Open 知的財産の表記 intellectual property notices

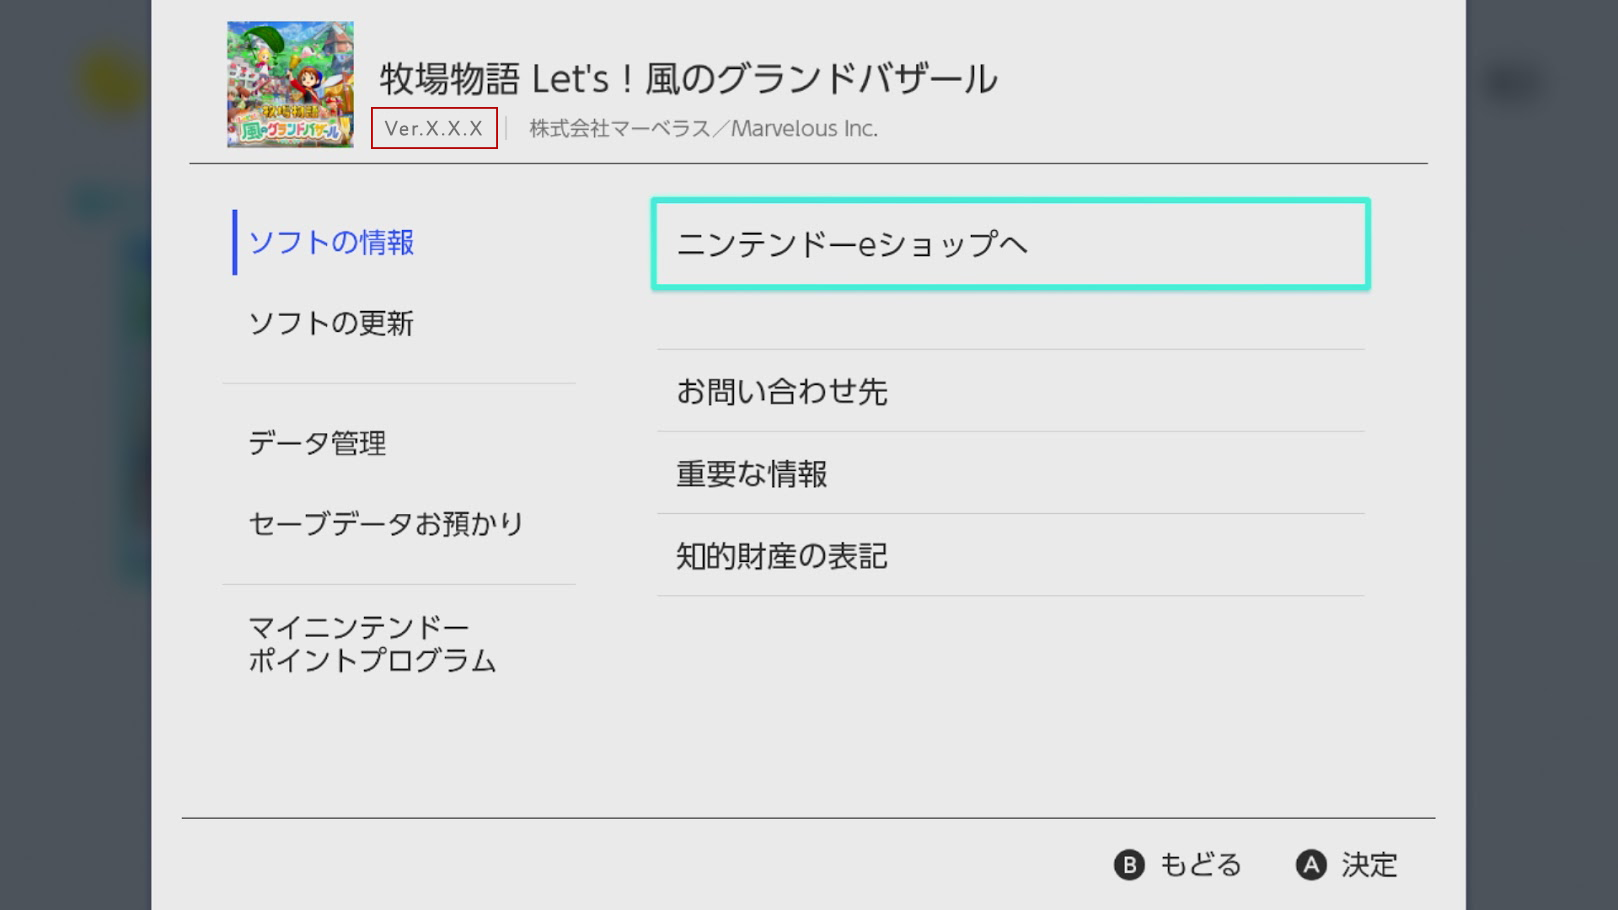782,555
